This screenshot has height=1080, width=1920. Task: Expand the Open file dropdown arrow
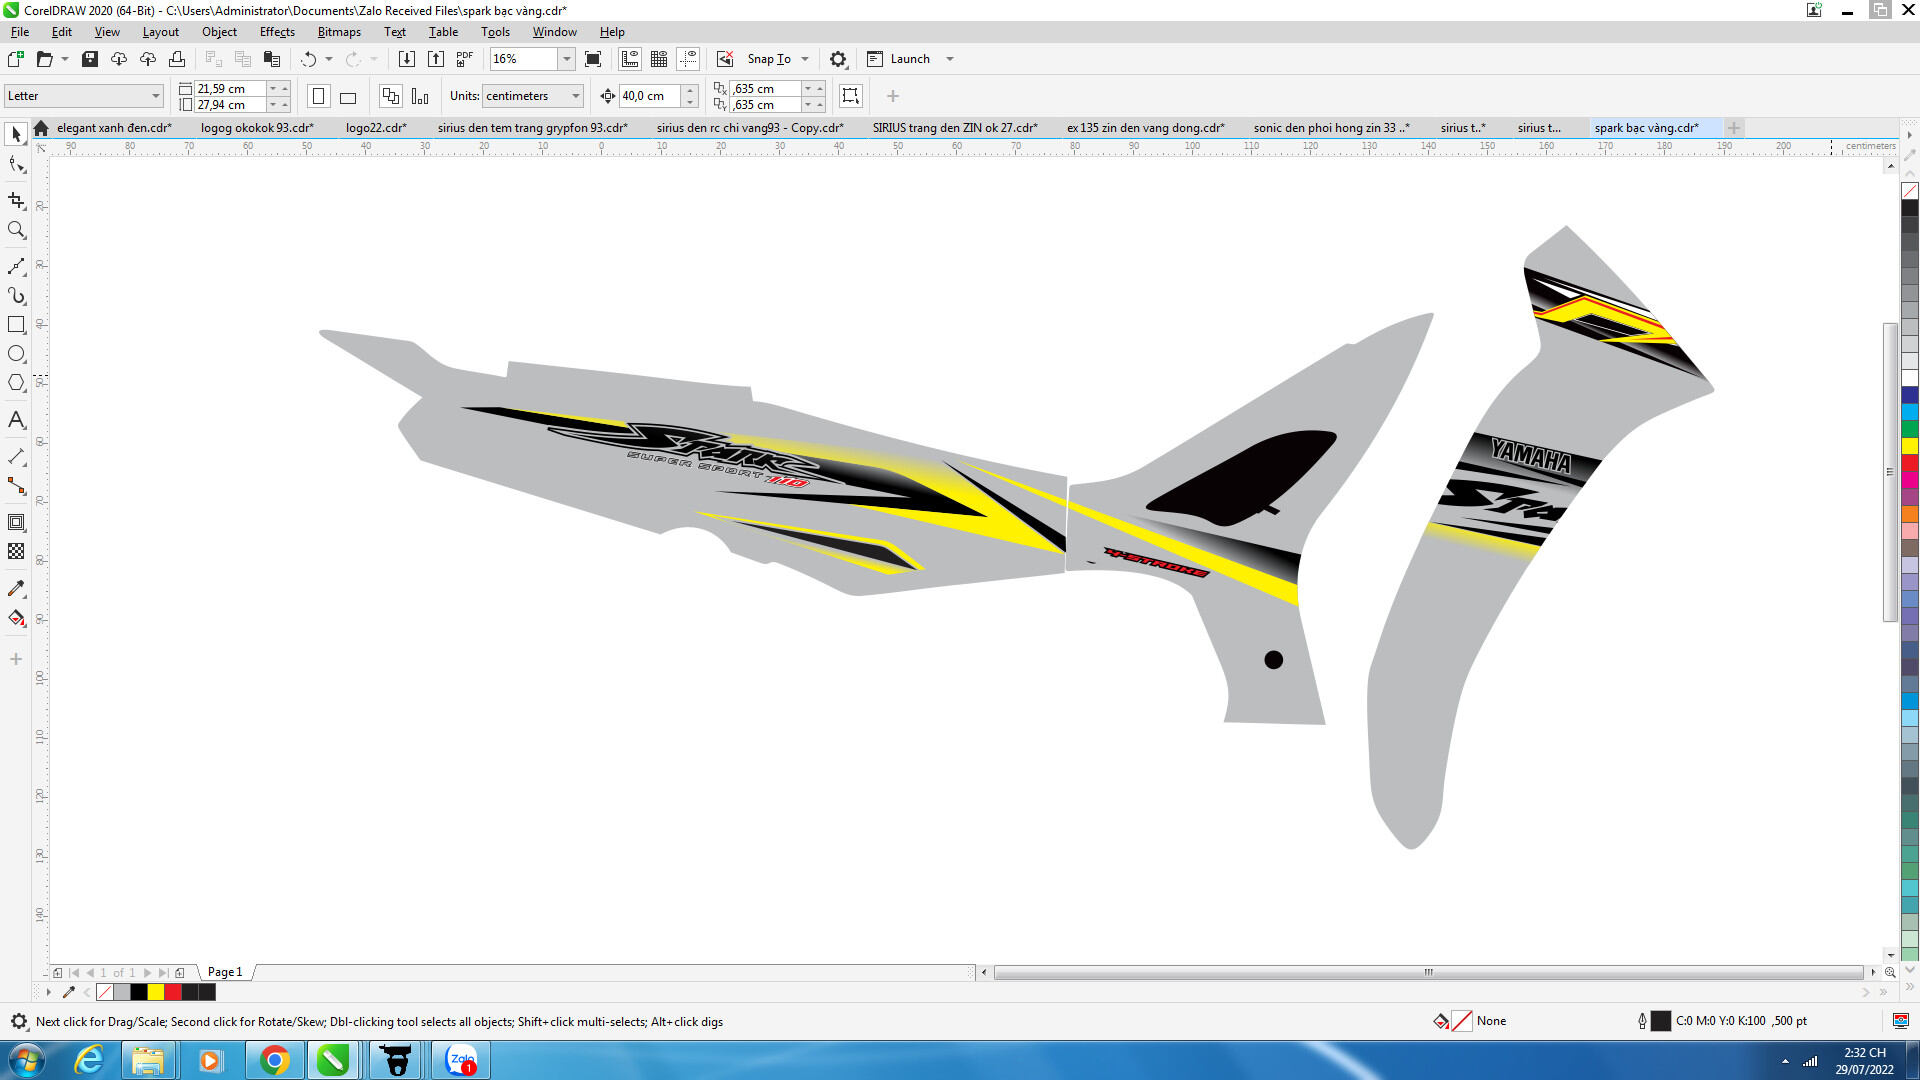coord(65,59)
